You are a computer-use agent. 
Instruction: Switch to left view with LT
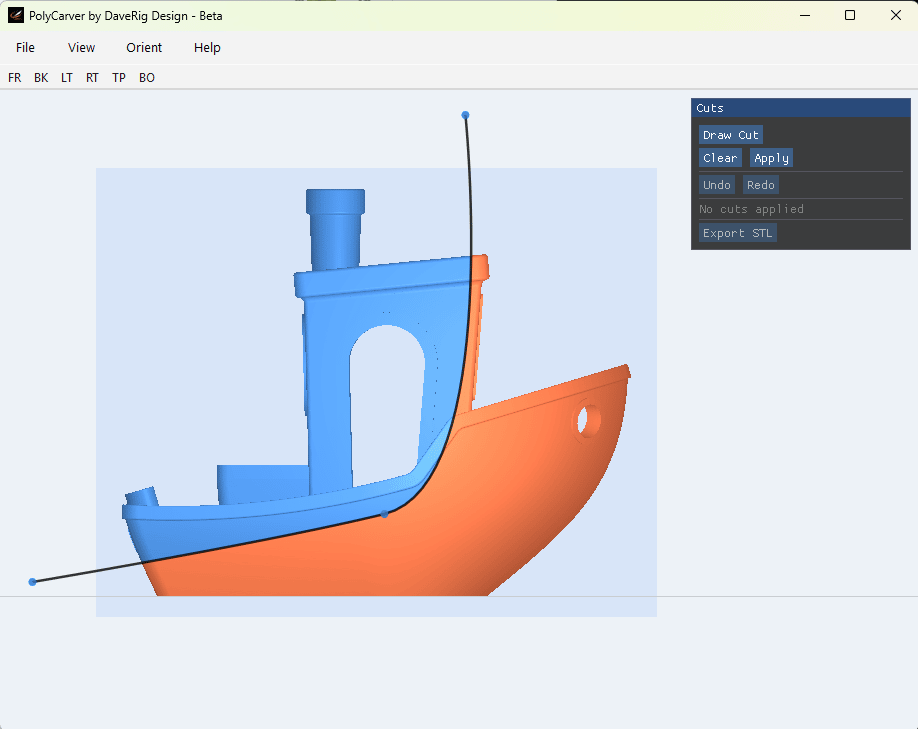(67, 78)
